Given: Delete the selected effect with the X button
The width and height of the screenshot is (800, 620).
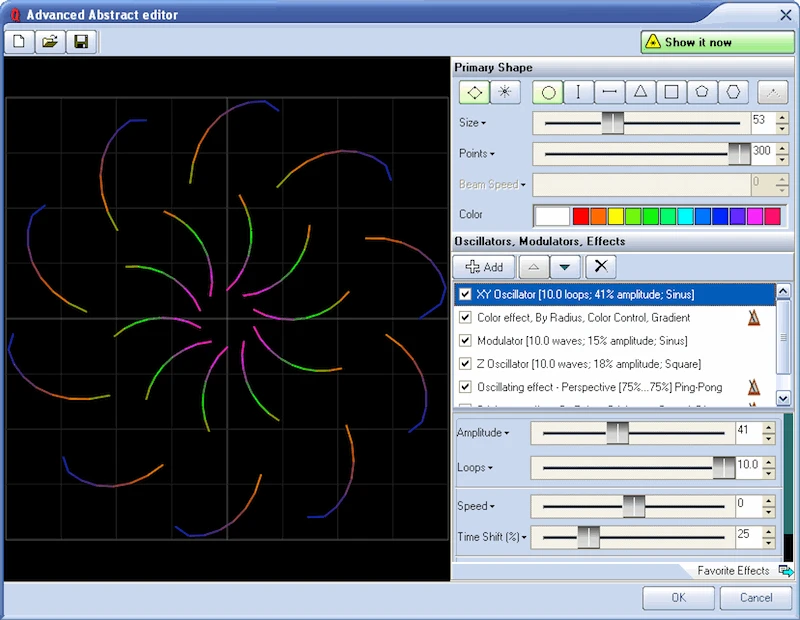Looking at the screenshot, I should 600,267.
